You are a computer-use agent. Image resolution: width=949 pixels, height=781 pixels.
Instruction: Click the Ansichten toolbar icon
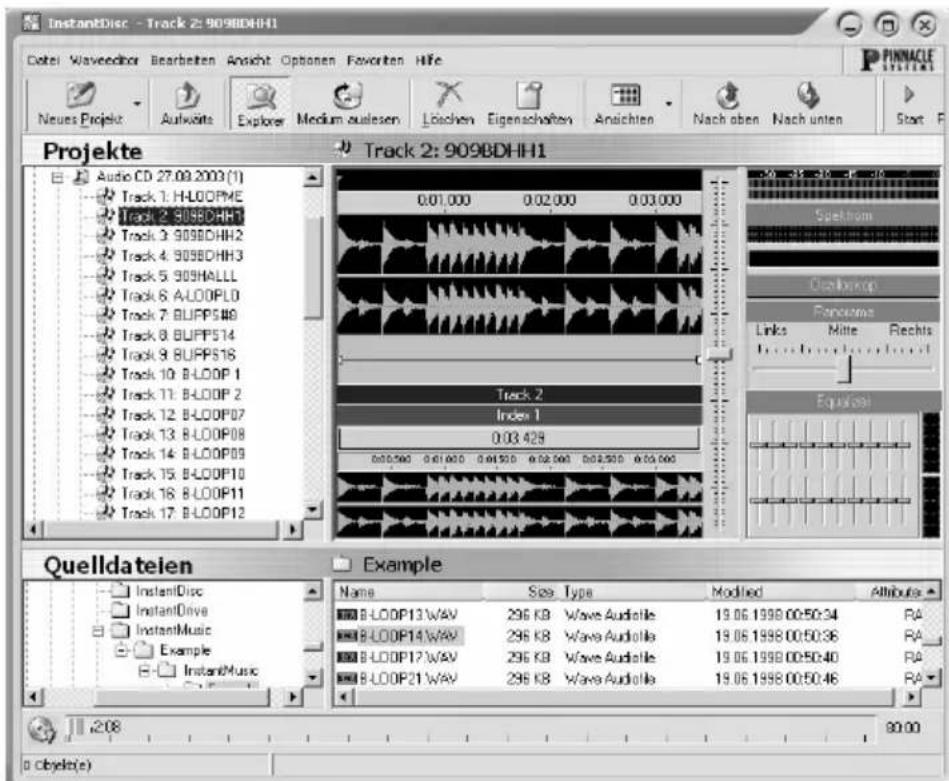pos(625,96)
